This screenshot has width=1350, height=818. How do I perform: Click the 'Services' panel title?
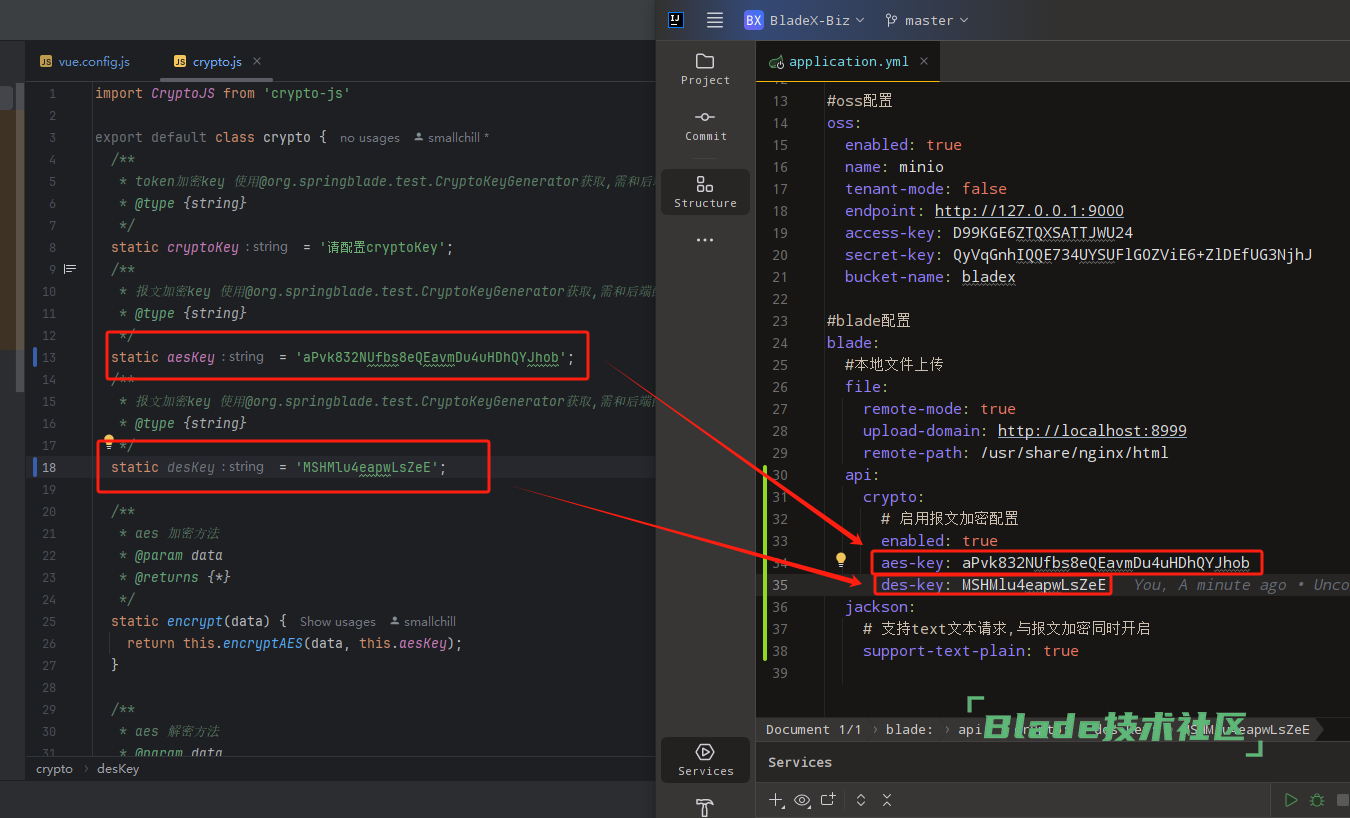pos(800,762)
